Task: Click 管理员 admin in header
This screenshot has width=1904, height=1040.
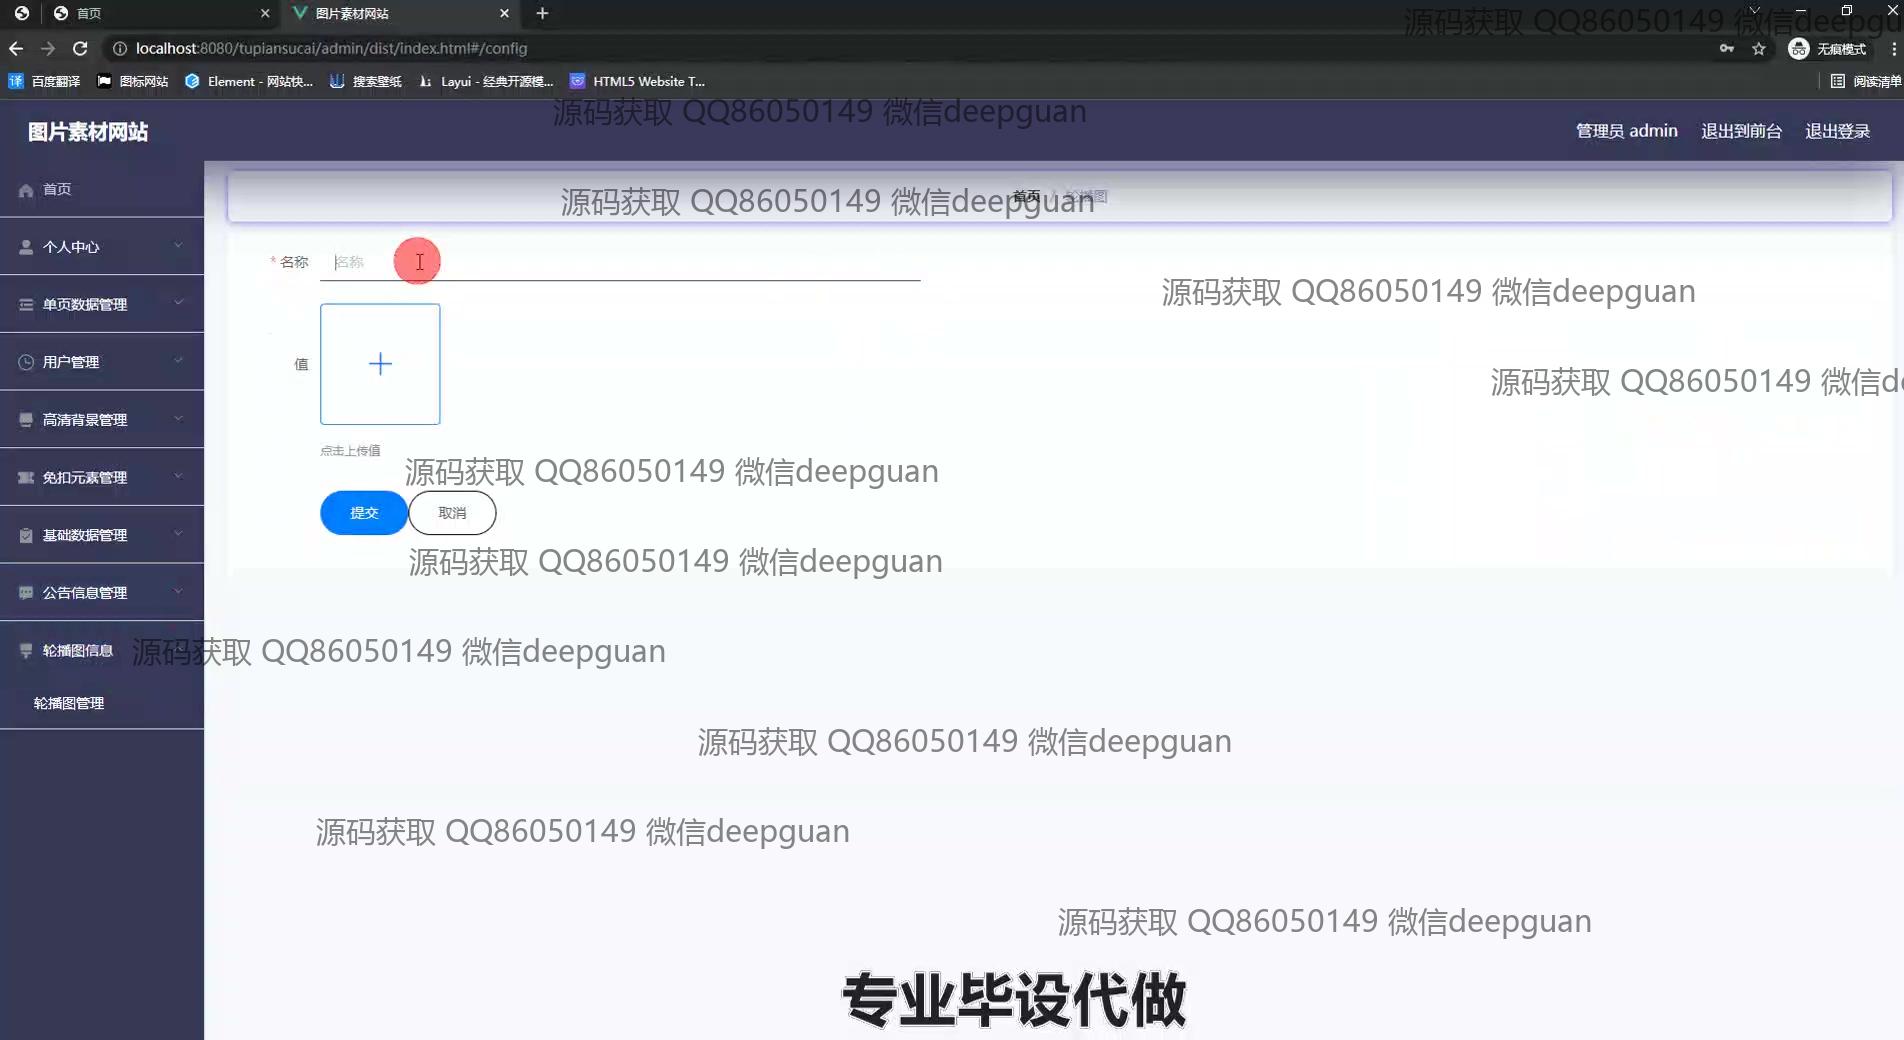Action: coord(1626,131)
